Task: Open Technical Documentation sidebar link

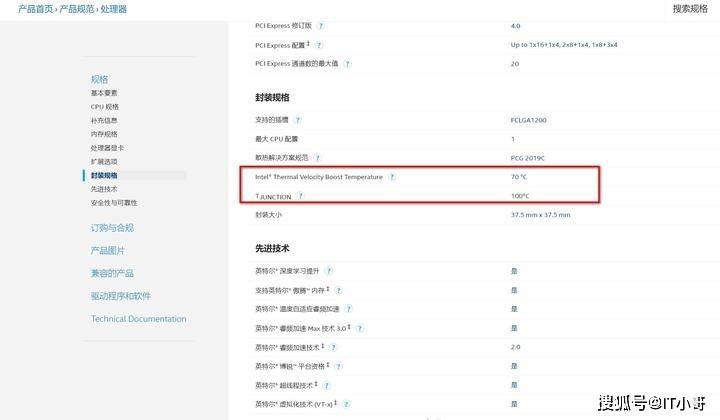Action: pyautogui.click(x=139, y=319)
